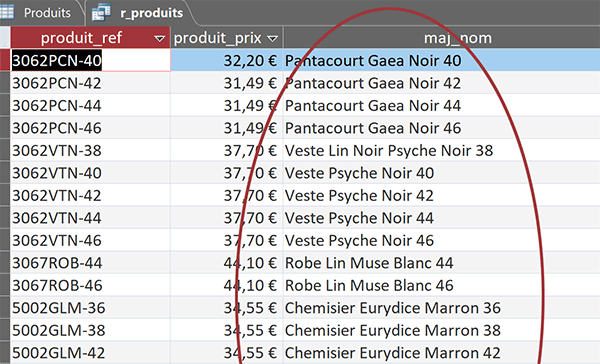Click the price cell of row 5002GLM-36
Screen dimensions: 600x364
(227, 308)
